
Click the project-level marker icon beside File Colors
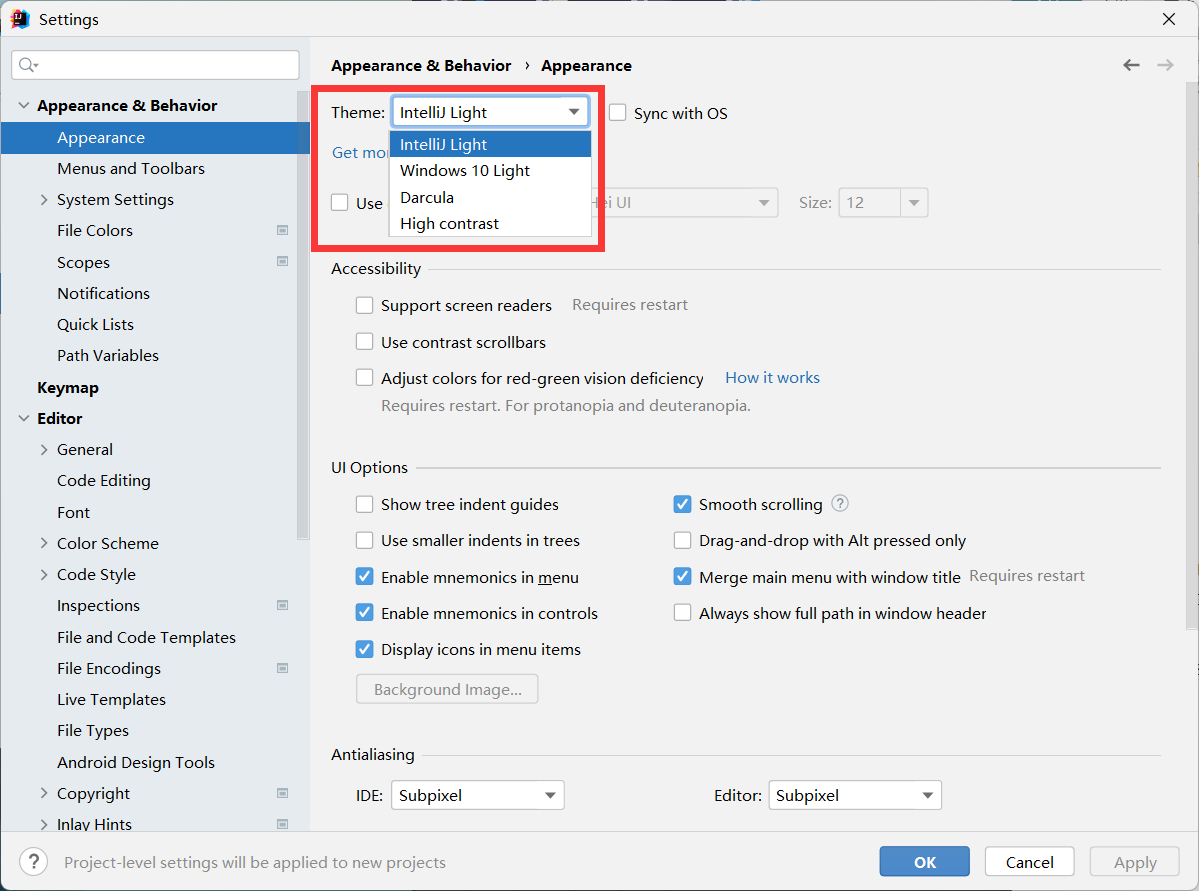[282, 230]
